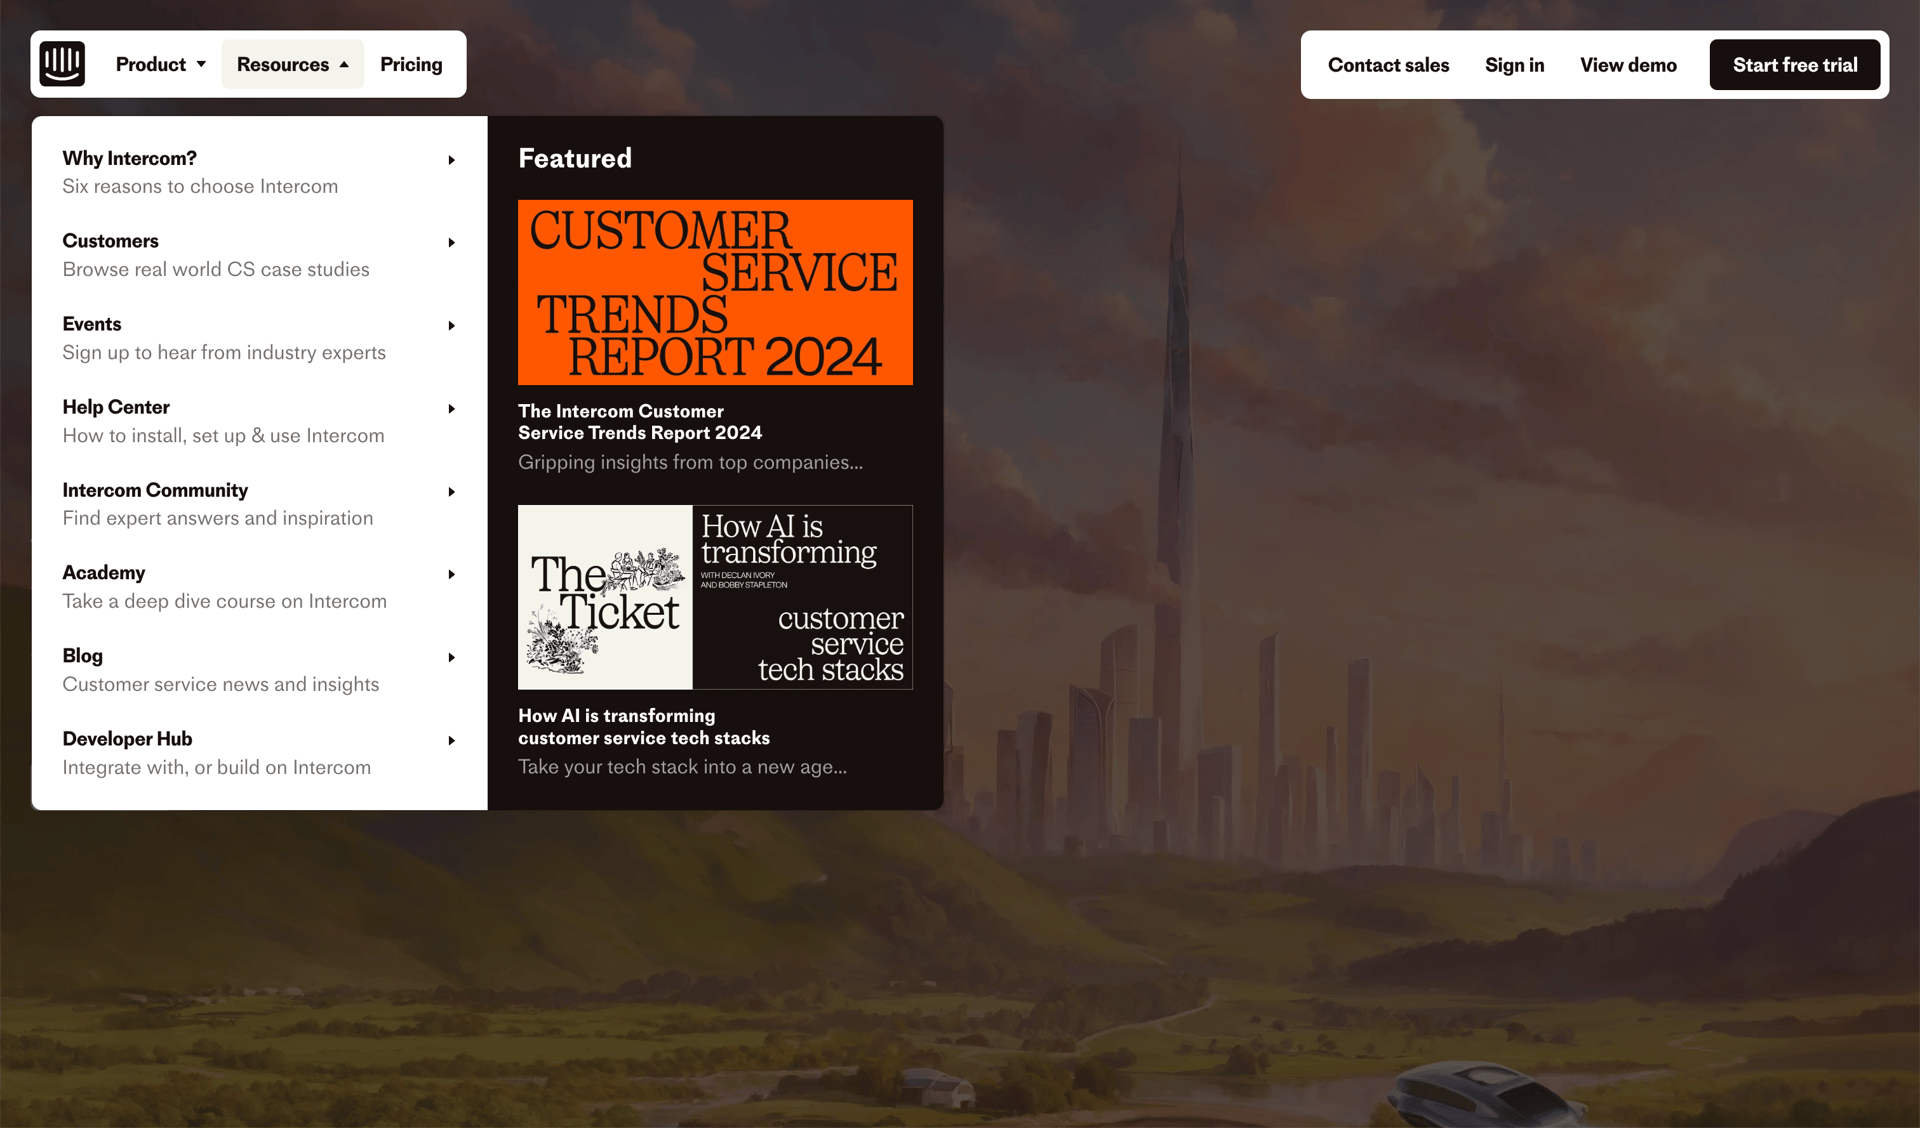This screenshot has width=1920, height=1128.
Task: Click 'How AI is transforming customer service tech stacks'
Action: [x=644, y=727]
